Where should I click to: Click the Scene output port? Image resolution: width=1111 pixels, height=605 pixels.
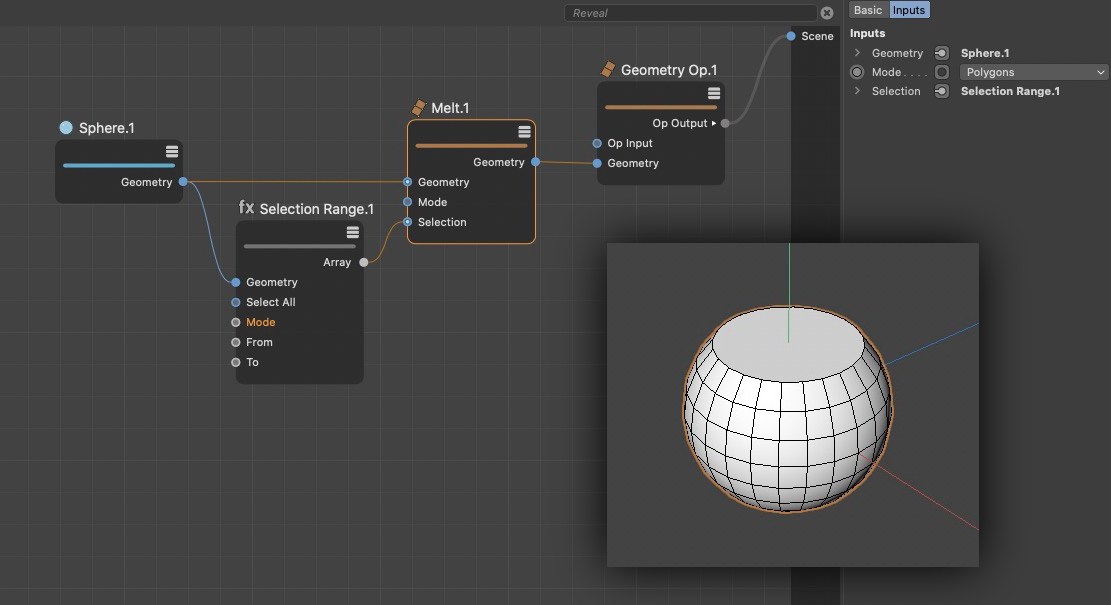click(791, 36)
